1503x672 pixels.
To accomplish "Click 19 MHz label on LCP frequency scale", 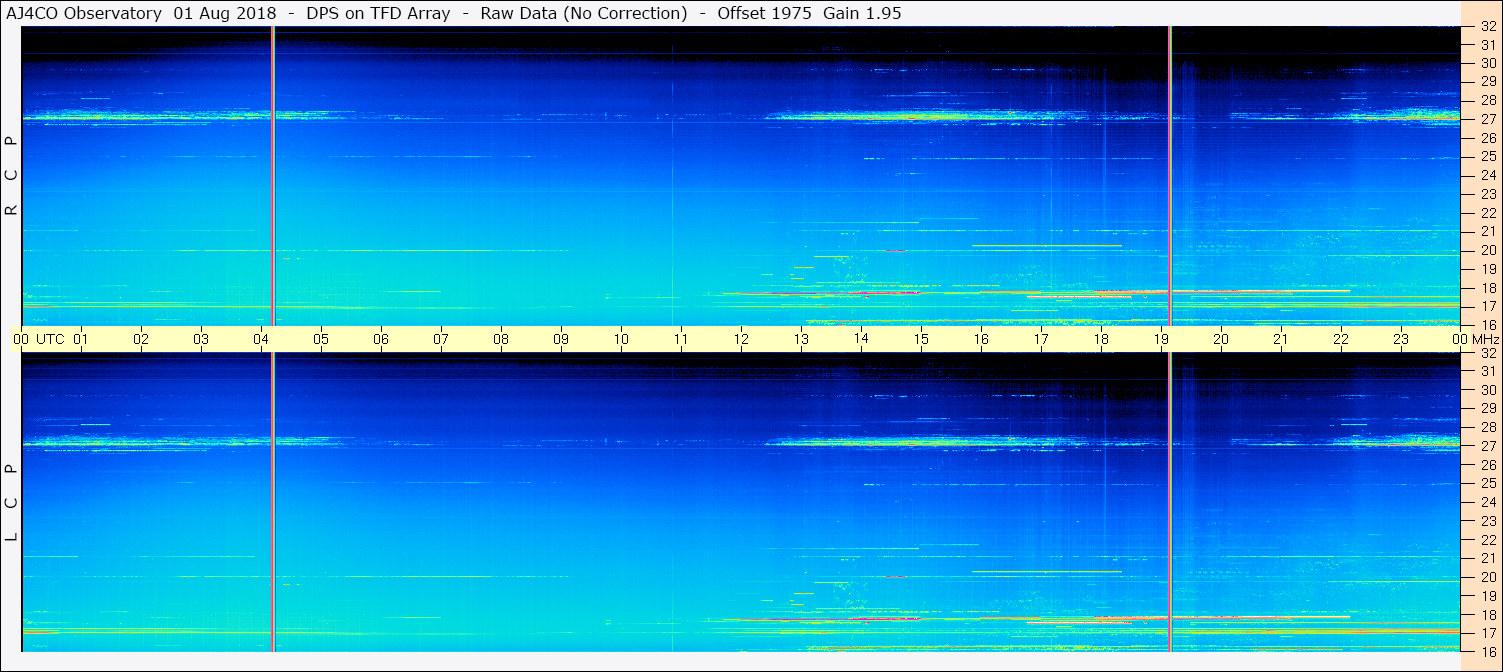I will (x=1487, y=596).
